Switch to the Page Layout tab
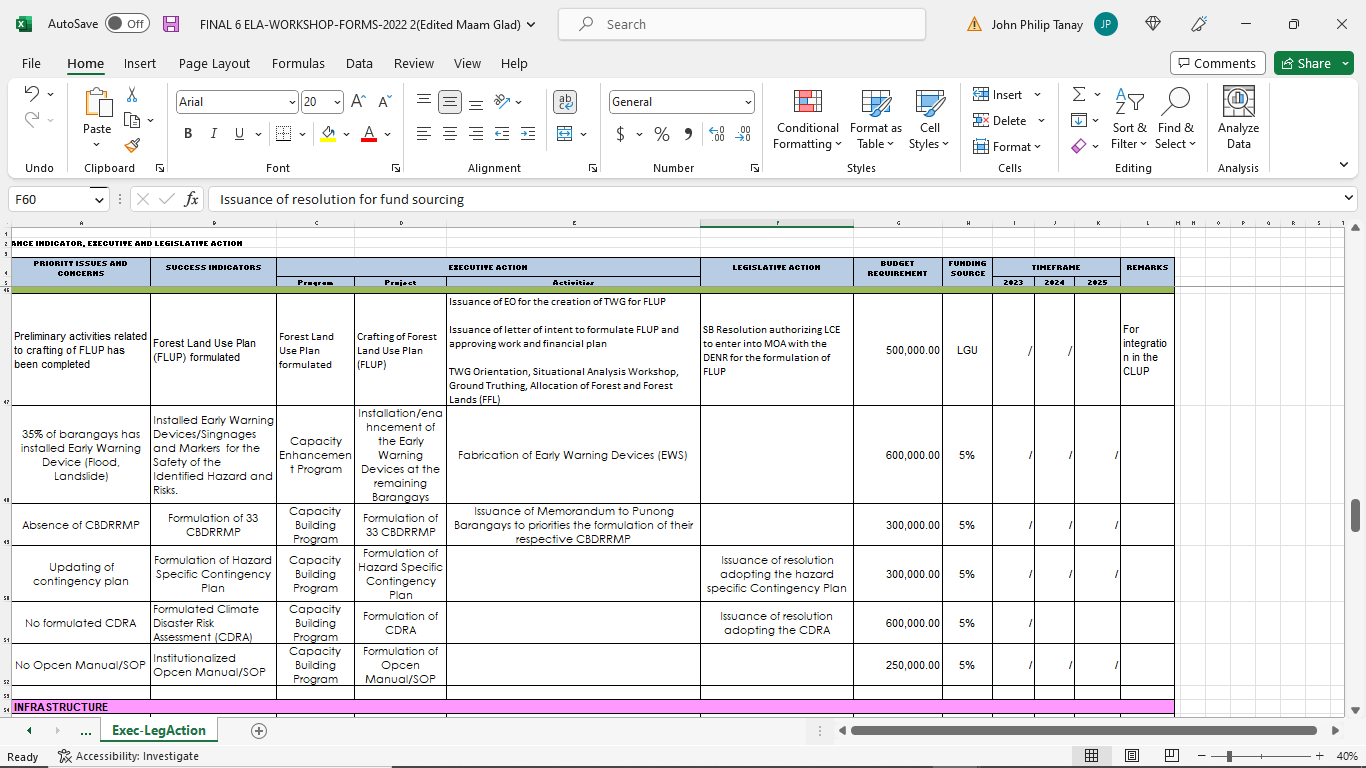The image size is (1366, 768). [214, 63]
